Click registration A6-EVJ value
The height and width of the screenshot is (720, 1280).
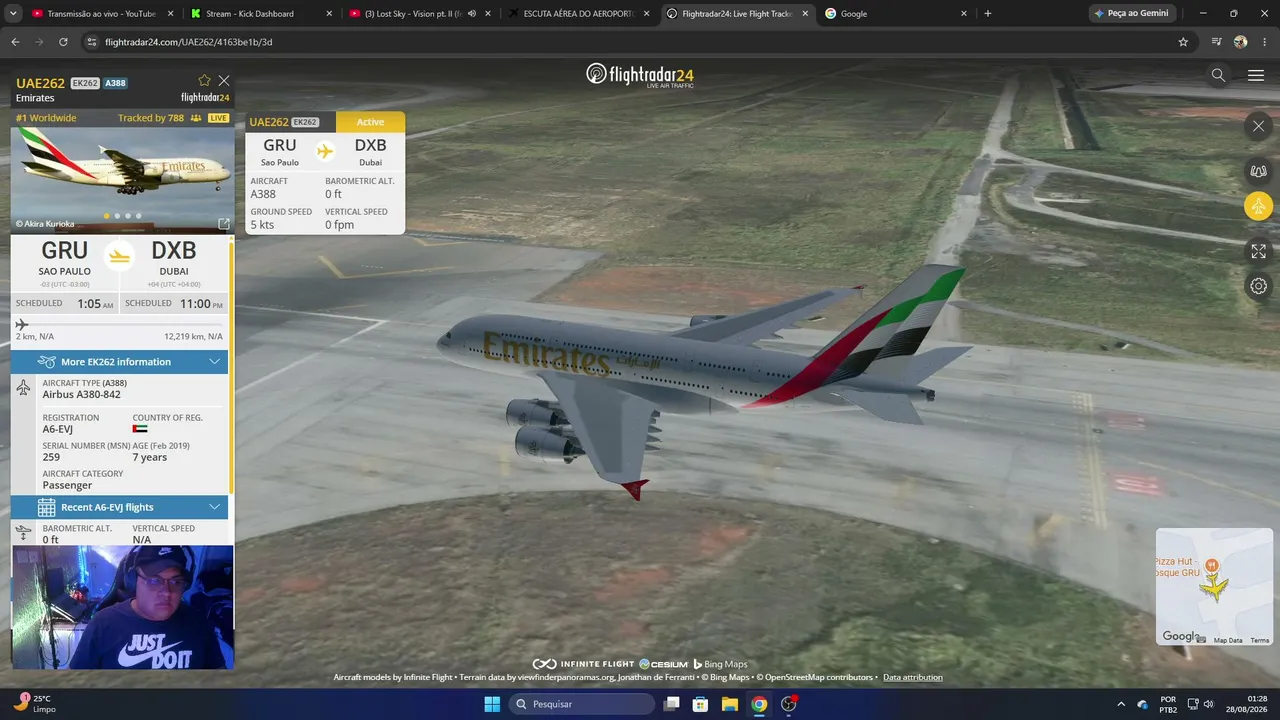point(58,429)
